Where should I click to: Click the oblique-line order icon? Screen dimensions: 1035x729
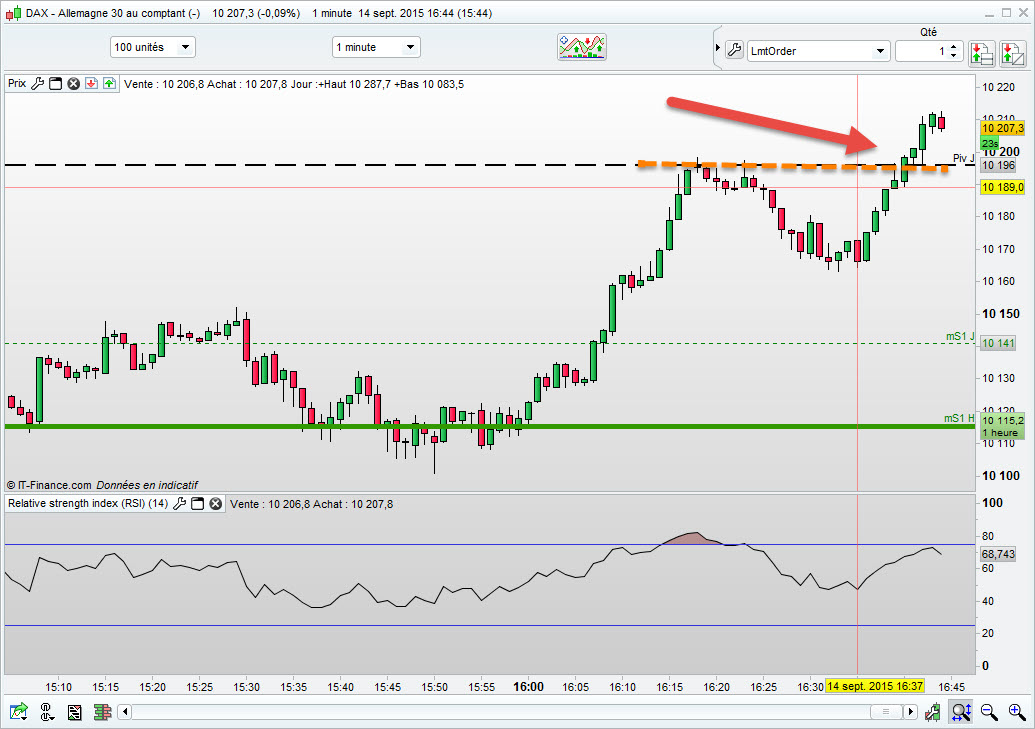click(1012, 53)
